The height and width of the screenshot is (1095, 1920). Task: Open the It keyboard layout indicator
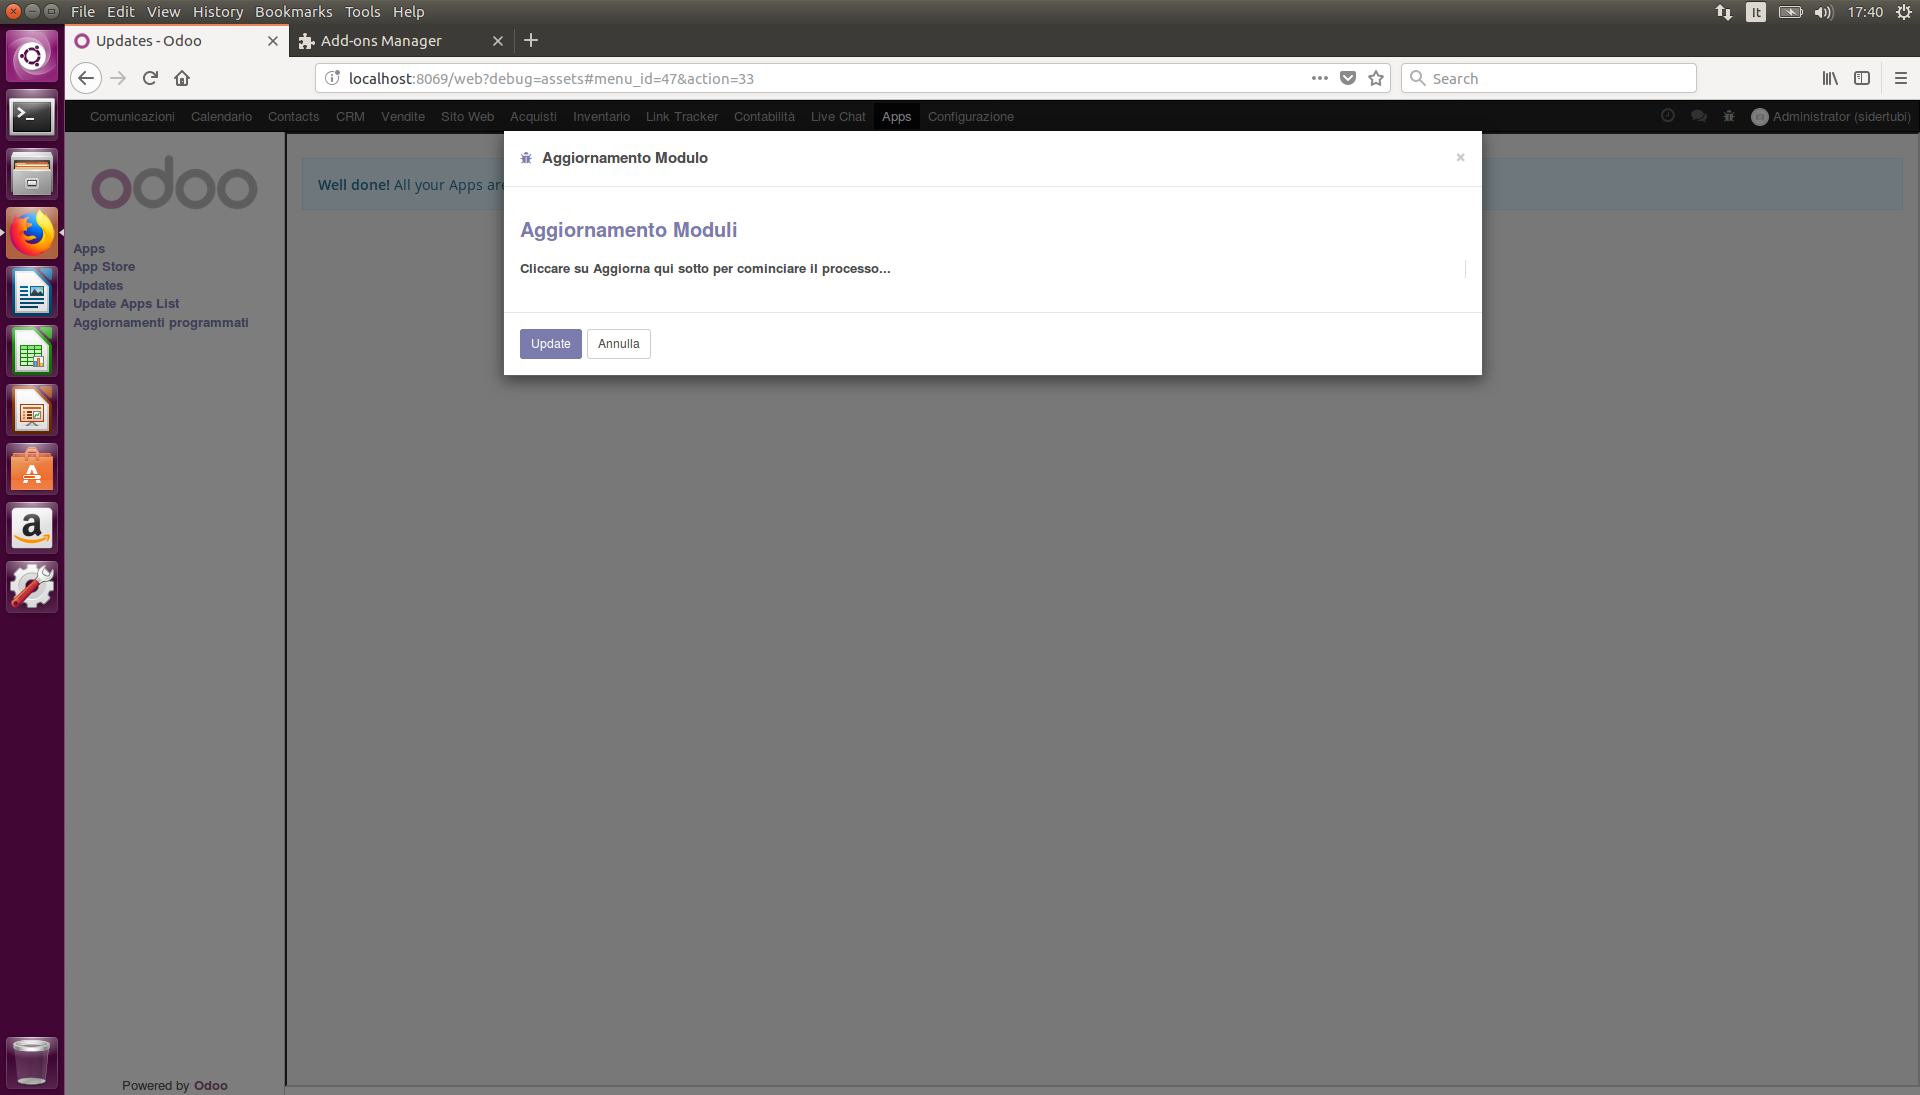pyautogui.click(x=1757, y=12)
